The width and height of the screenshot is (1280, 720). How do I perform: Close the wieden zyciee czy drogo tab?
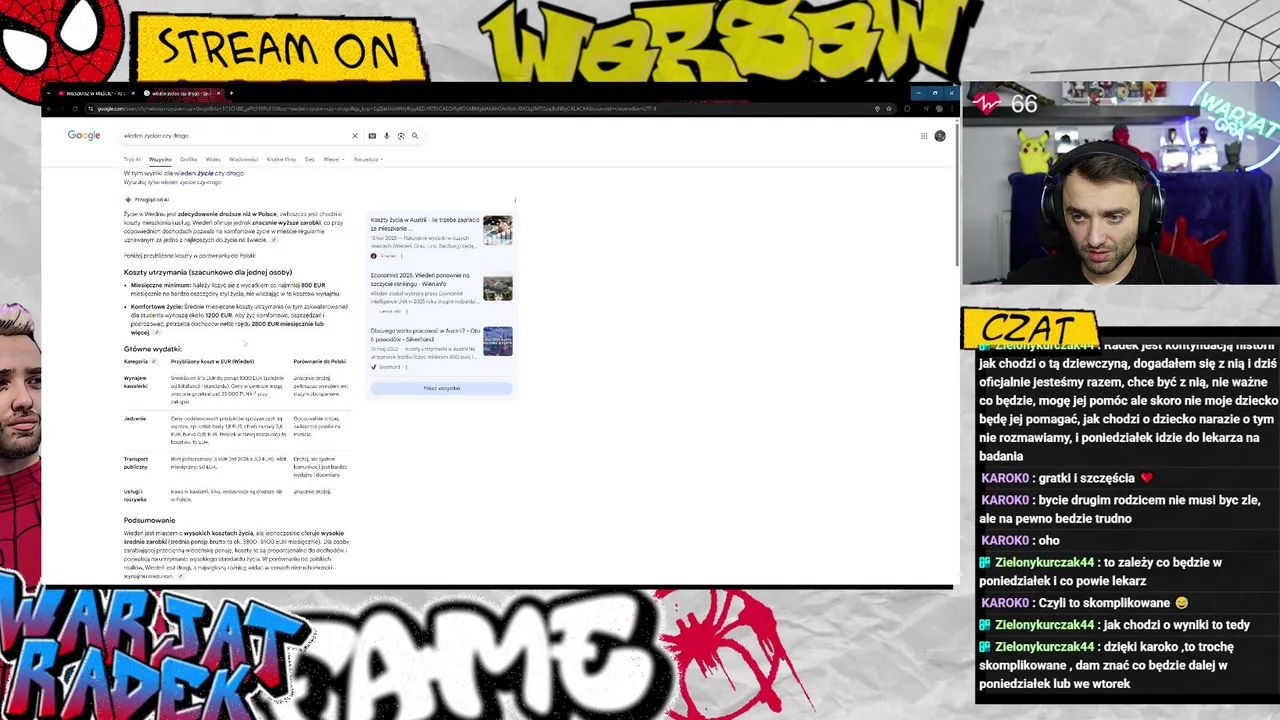point(220,93)
